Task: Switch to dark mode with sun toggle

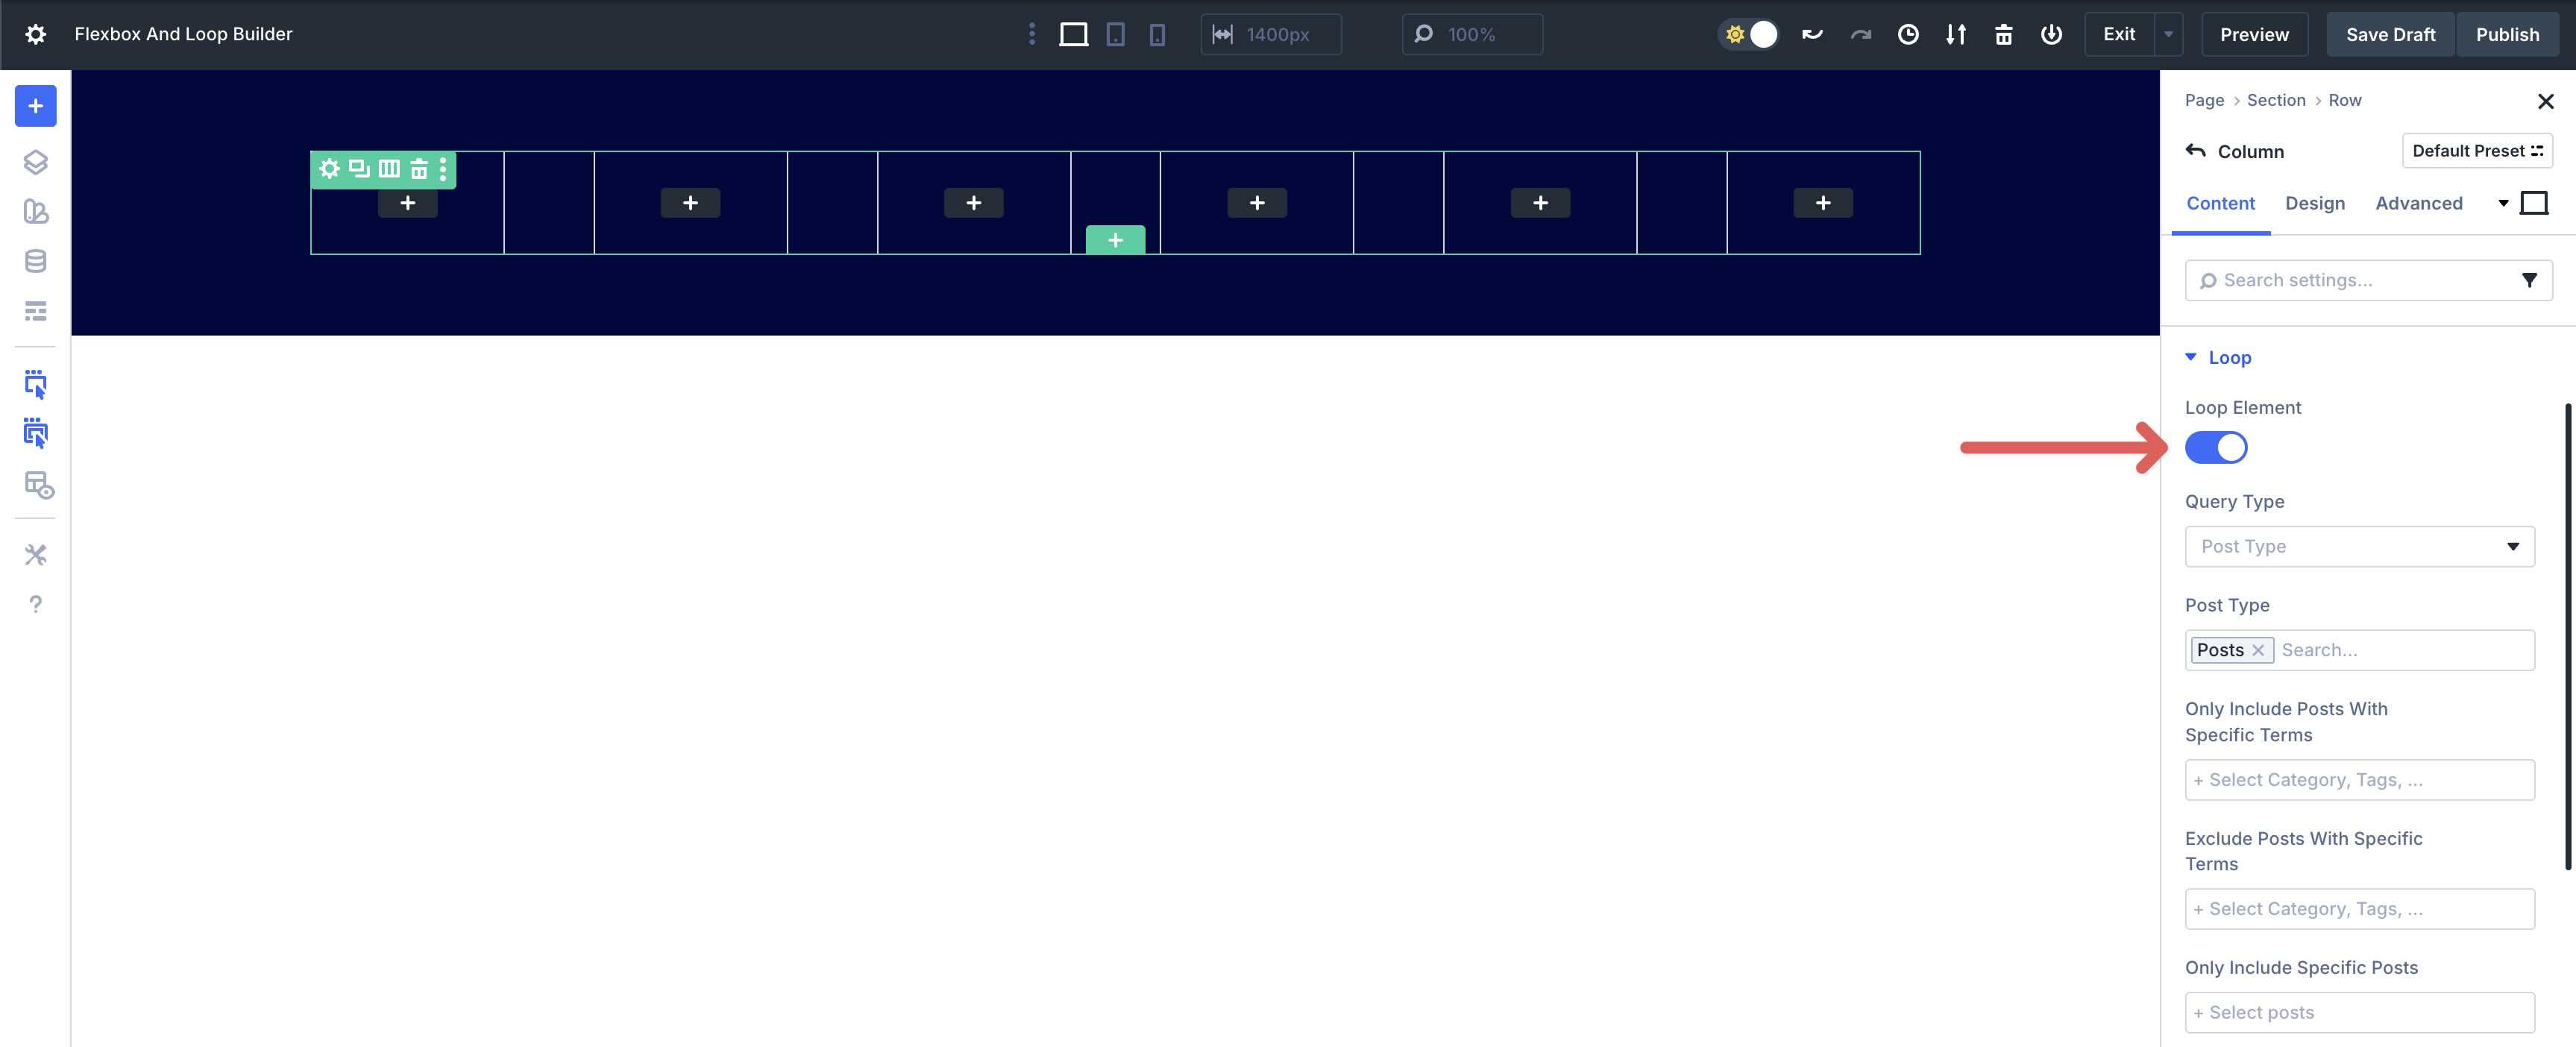Action: pos(1748,33)
